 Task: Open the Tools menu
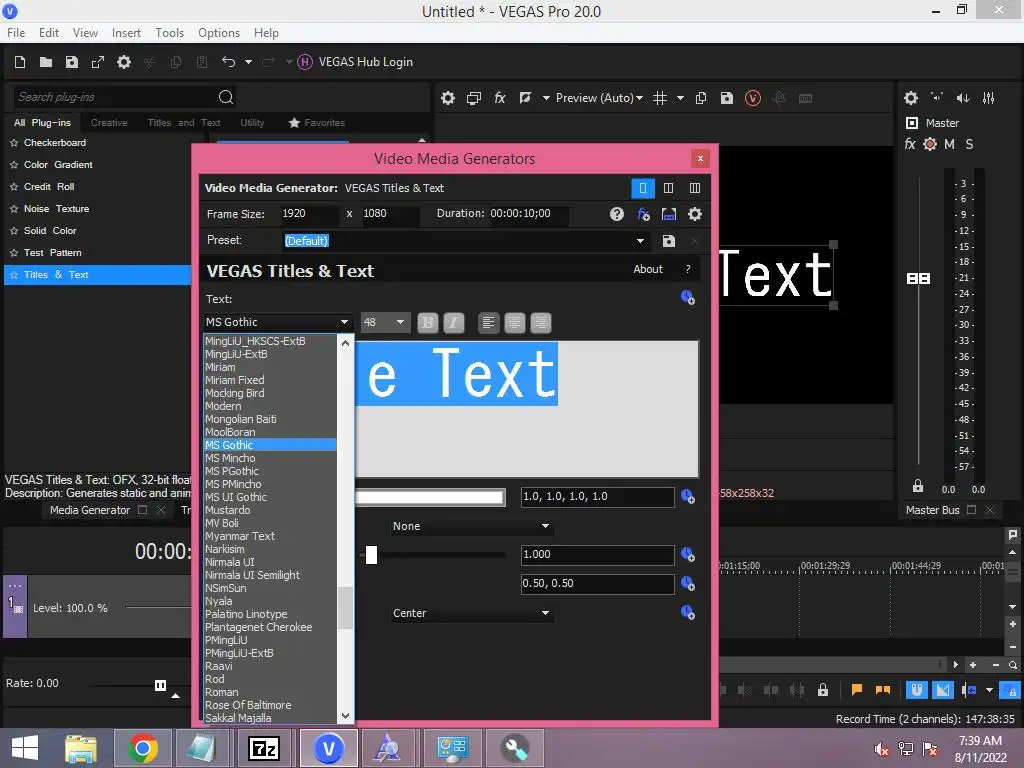point(169,33)
